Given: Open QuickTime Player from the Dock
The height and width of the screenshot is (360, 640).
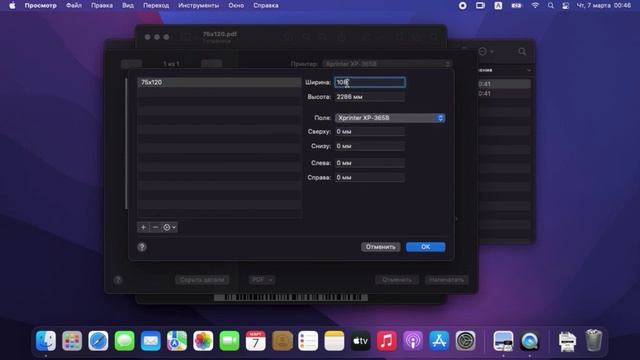Looking at the screenshot, I should pos(529,341).
